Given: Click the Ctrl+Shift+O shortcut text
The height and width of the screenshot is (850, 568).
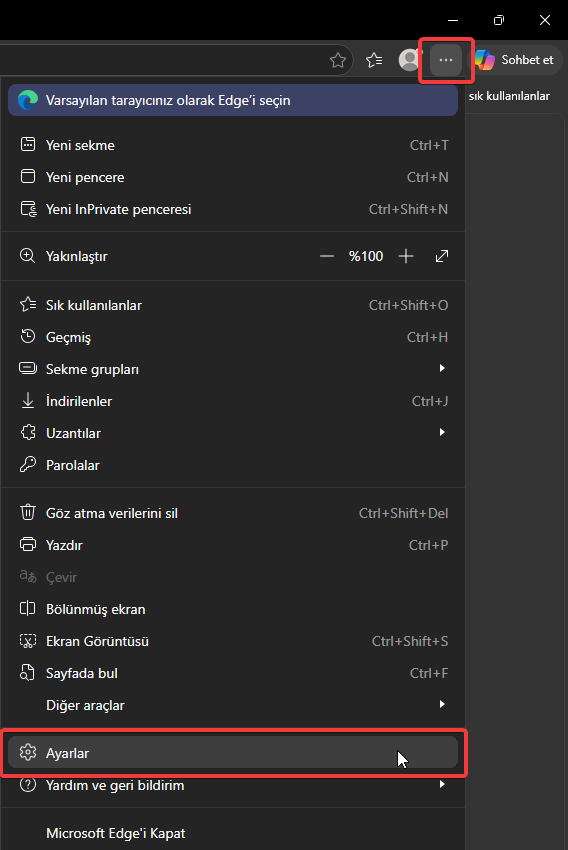Looking at the screenshot, I should pyautogui.click(x=408, y=305).
